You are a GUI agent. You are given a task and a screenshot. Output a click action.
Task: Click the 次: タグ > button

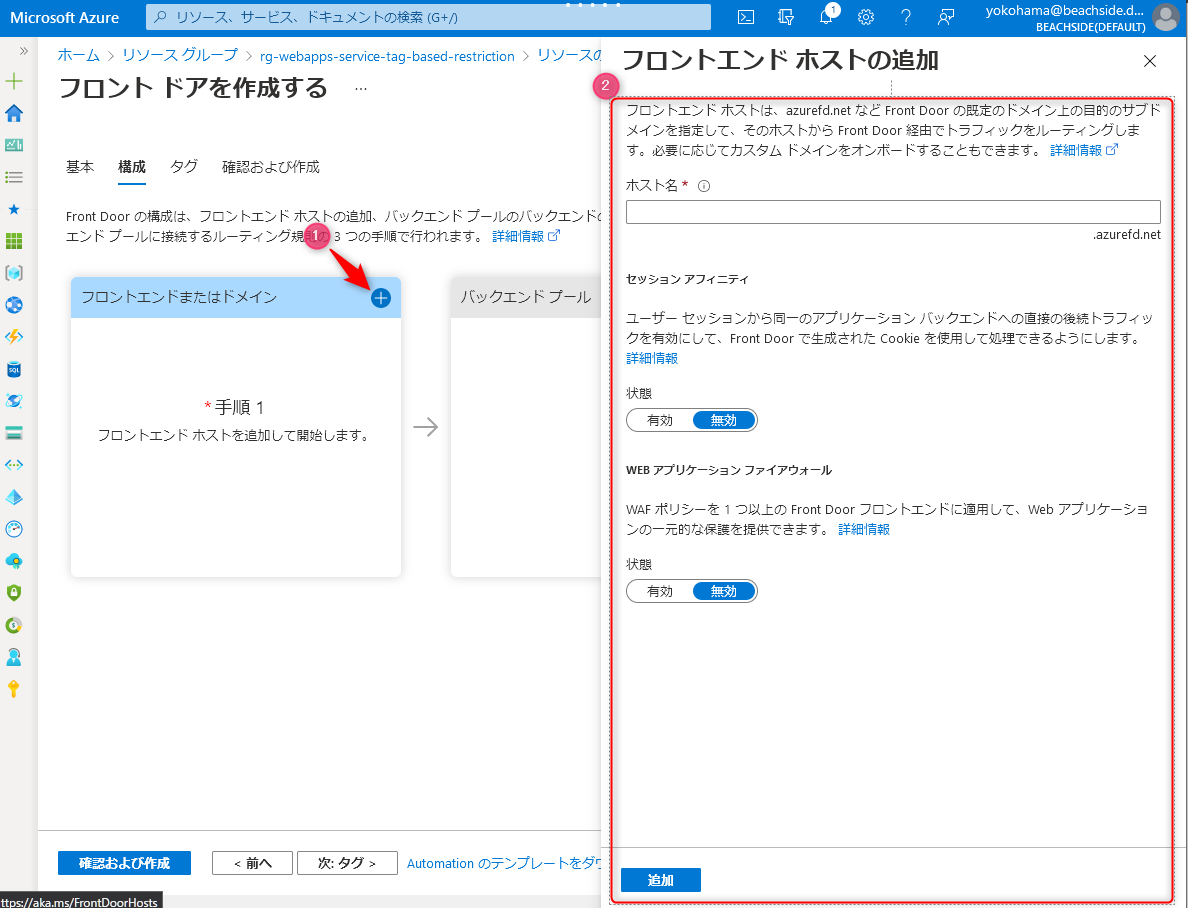pyautogui.click(x=347, y=863)
